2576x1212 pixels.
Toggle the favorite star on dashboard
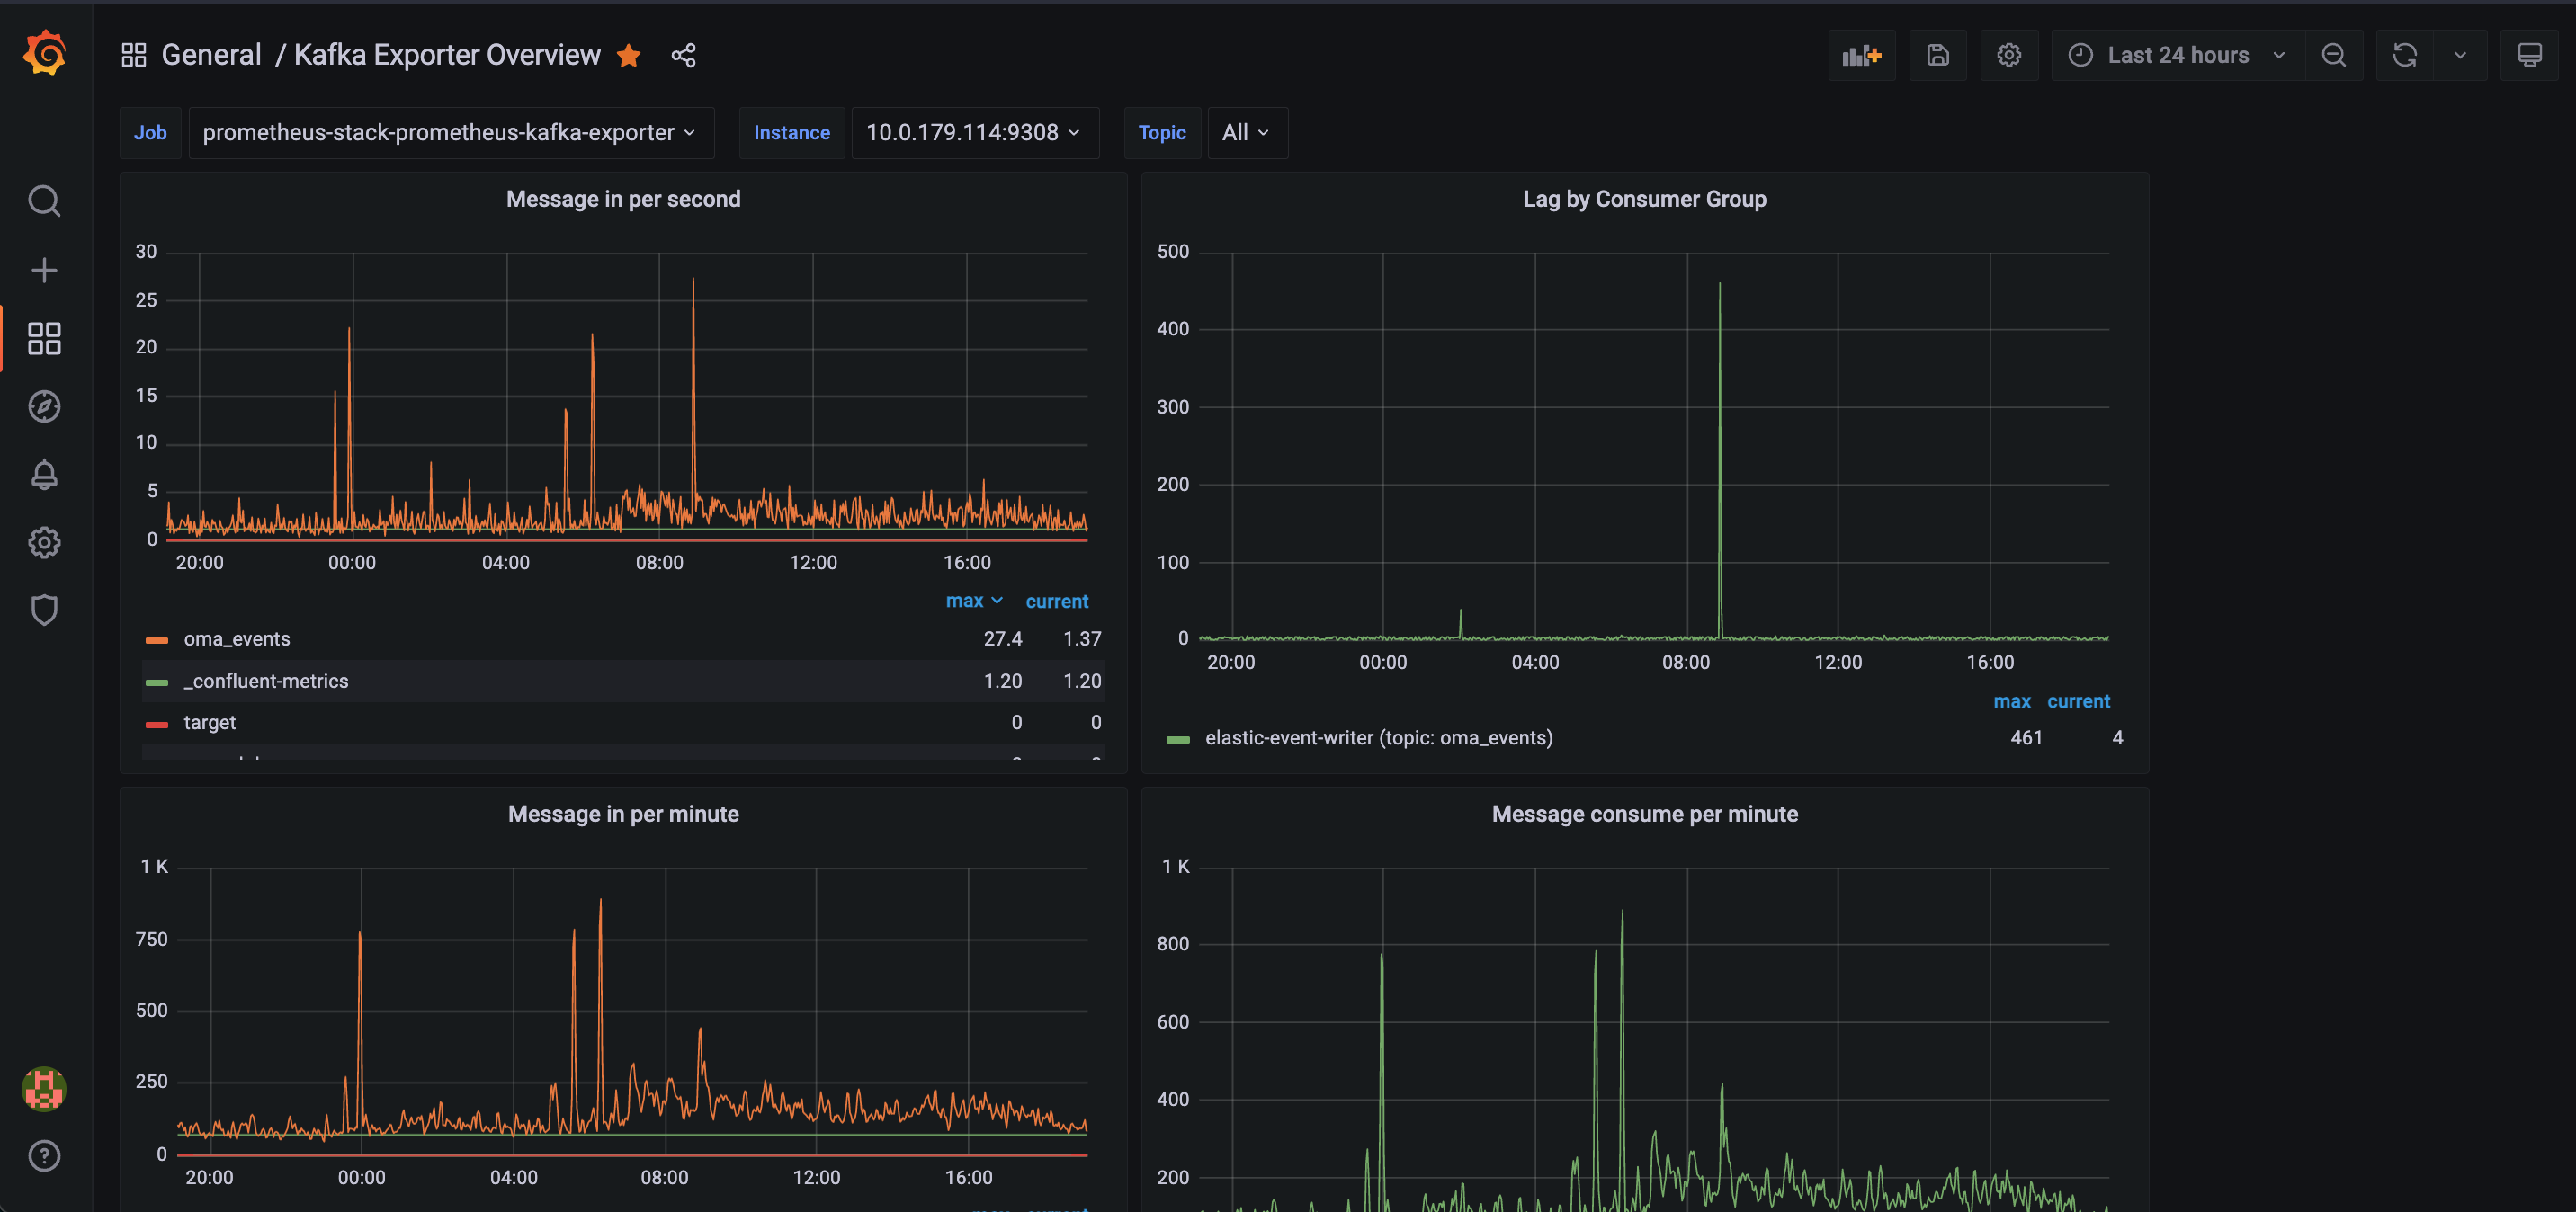point(629,55)
